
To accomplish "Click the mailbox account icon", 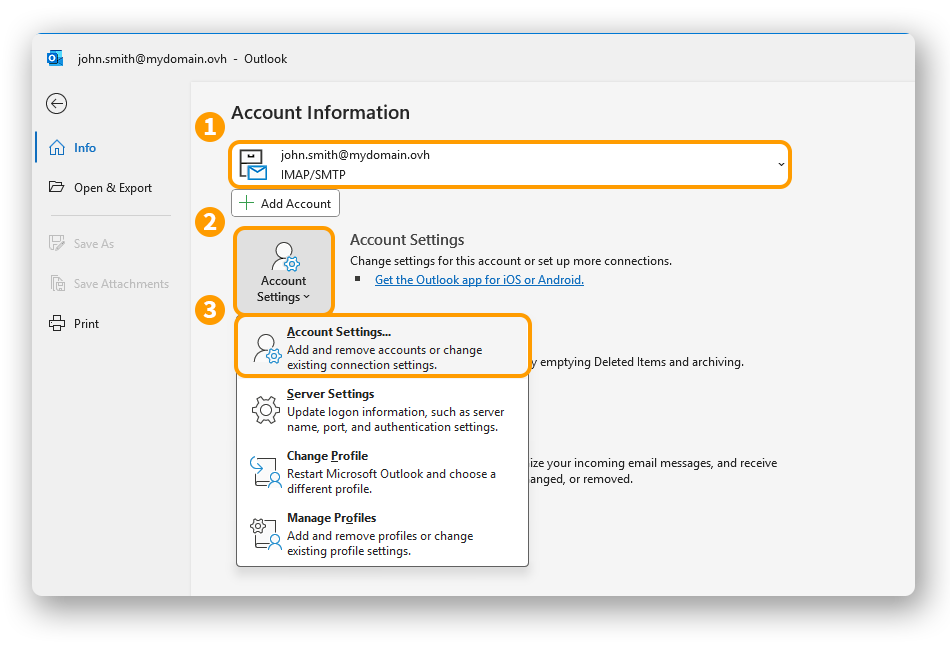I will point(253,165).
